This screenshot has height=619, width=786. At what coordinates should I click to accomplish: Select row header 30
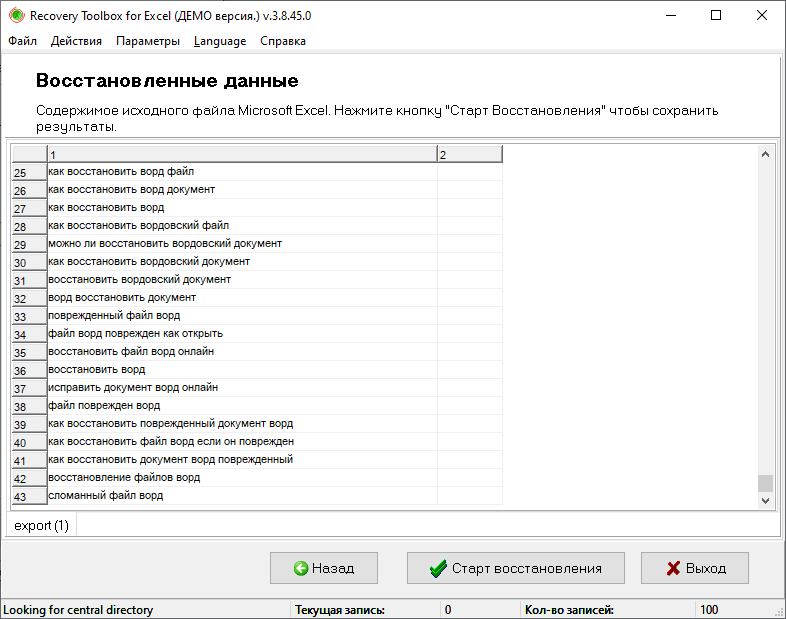[29, 262]
